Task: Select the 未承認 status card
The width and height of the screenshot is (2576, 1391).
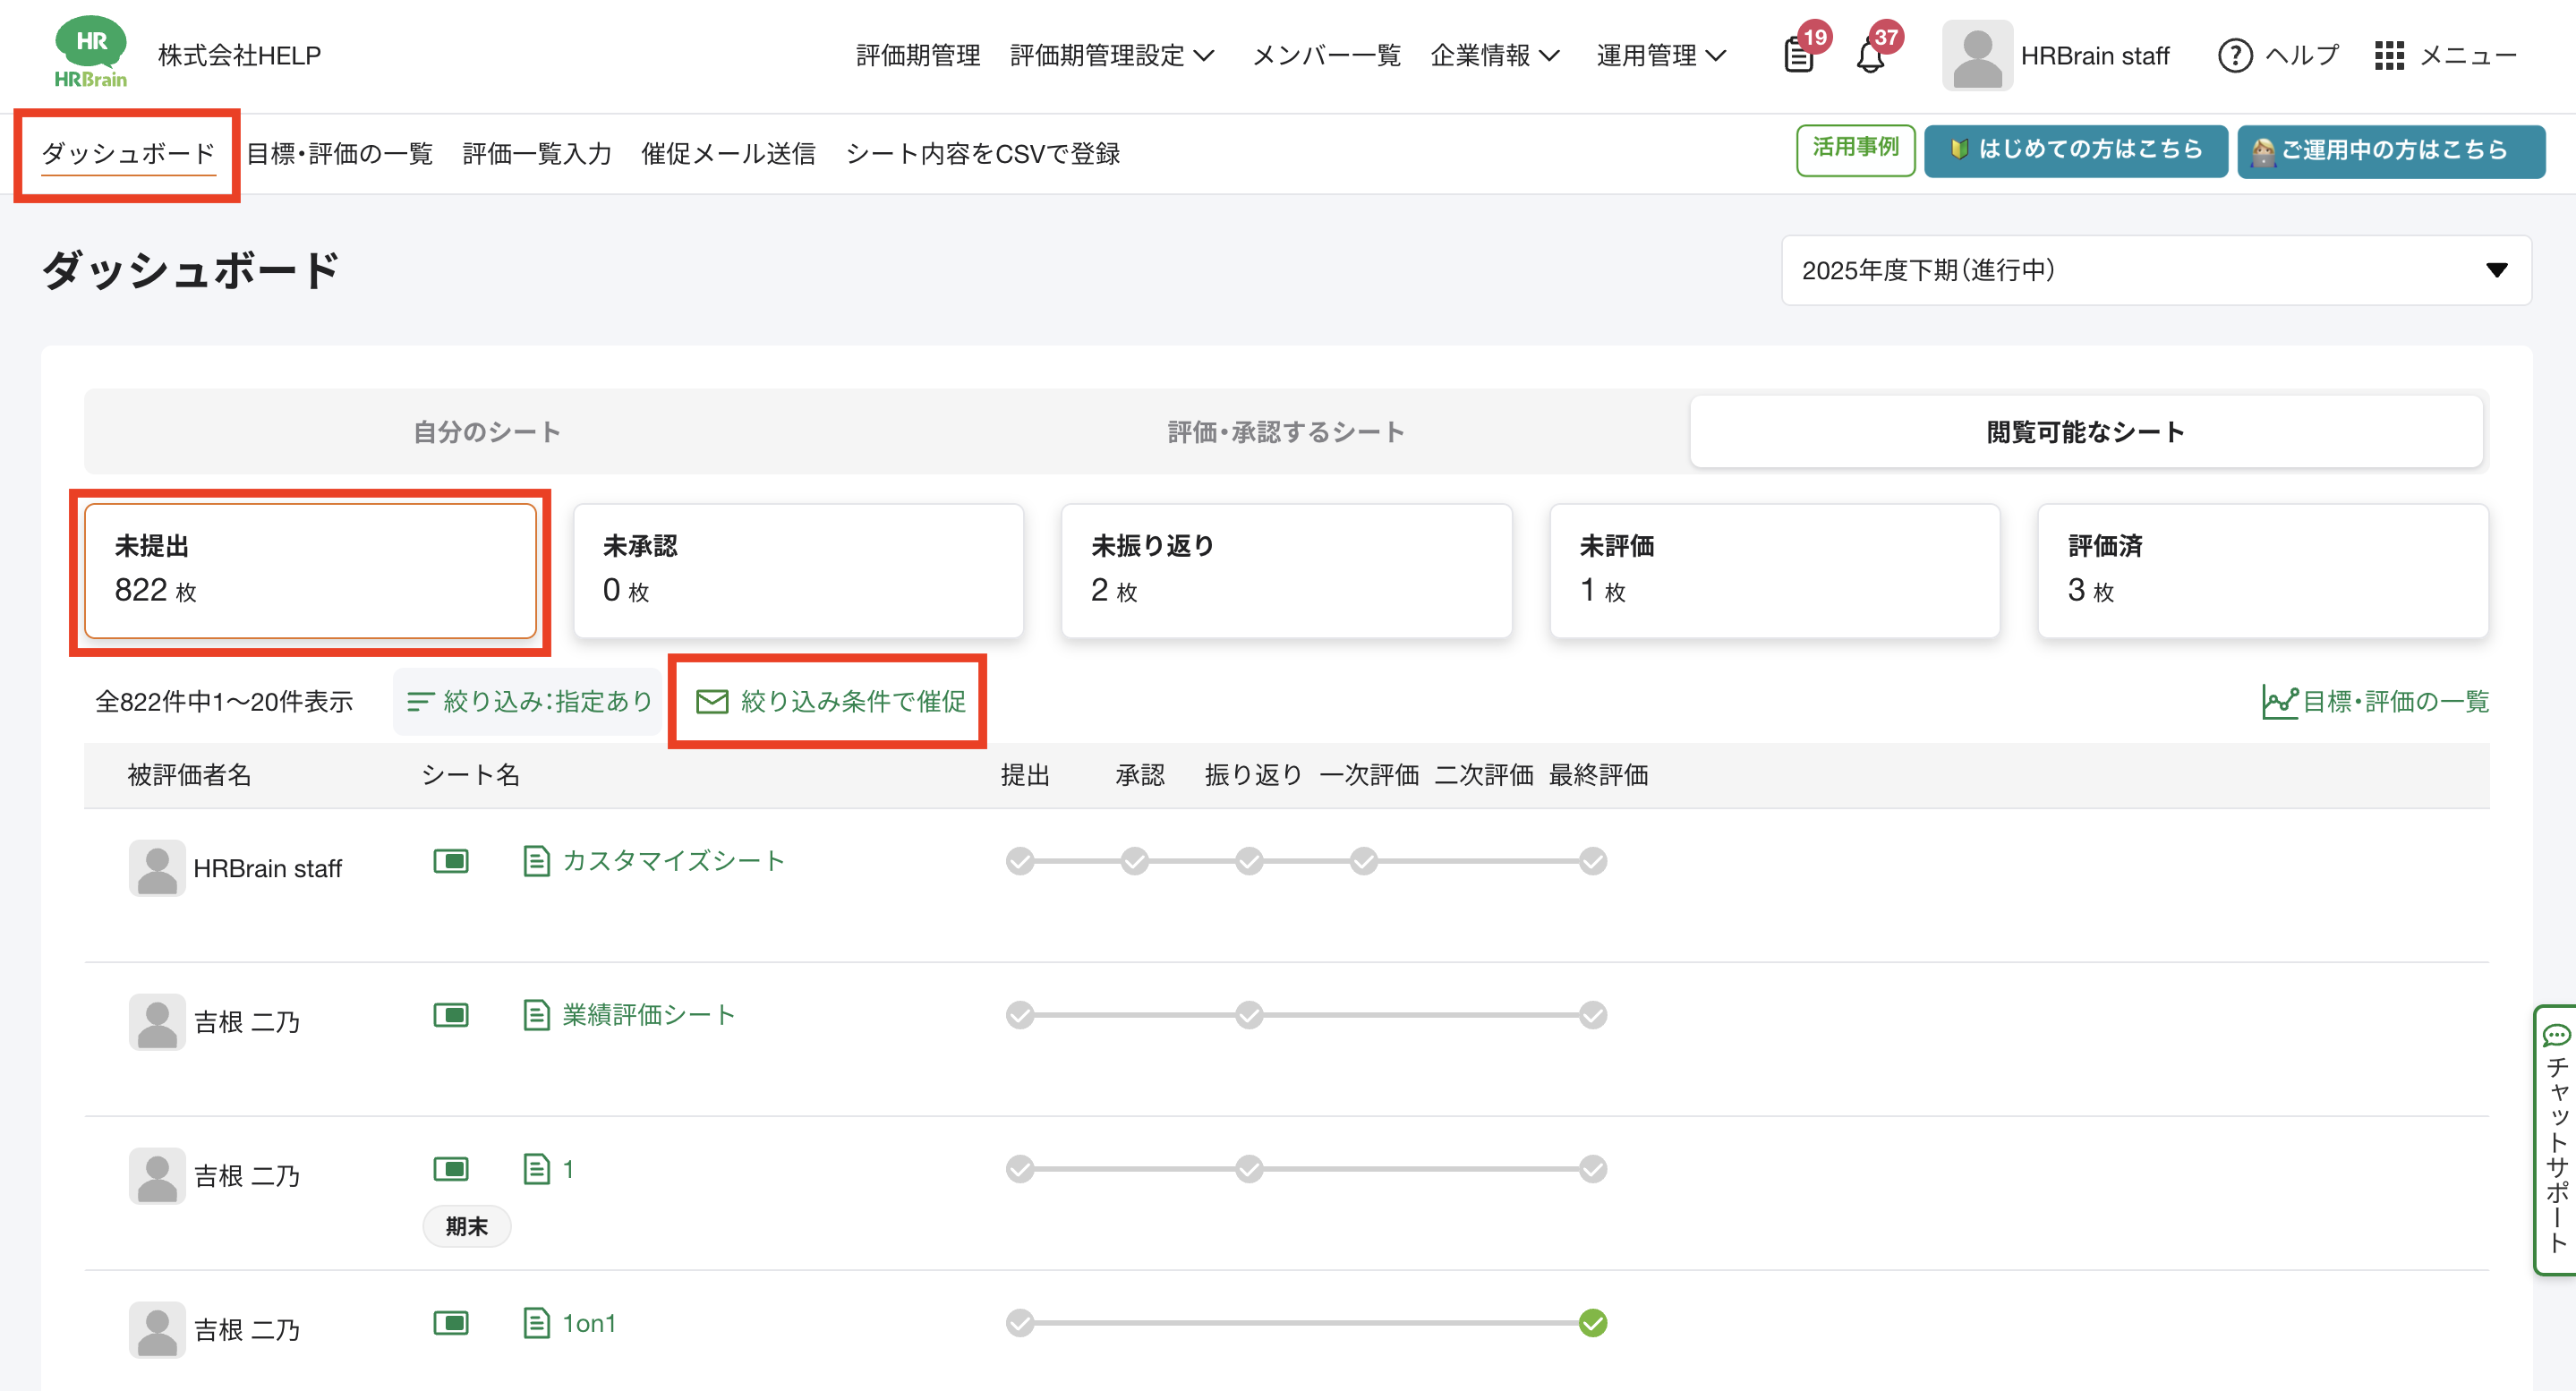Action: pos(797,570)
